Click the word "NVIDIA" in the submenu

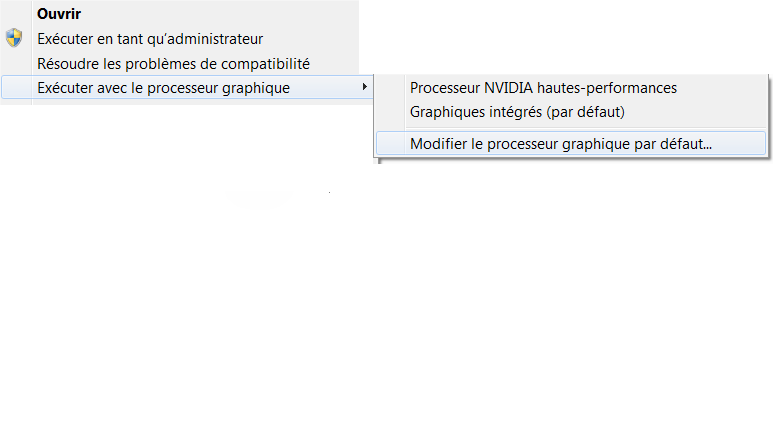coord(508,88)
